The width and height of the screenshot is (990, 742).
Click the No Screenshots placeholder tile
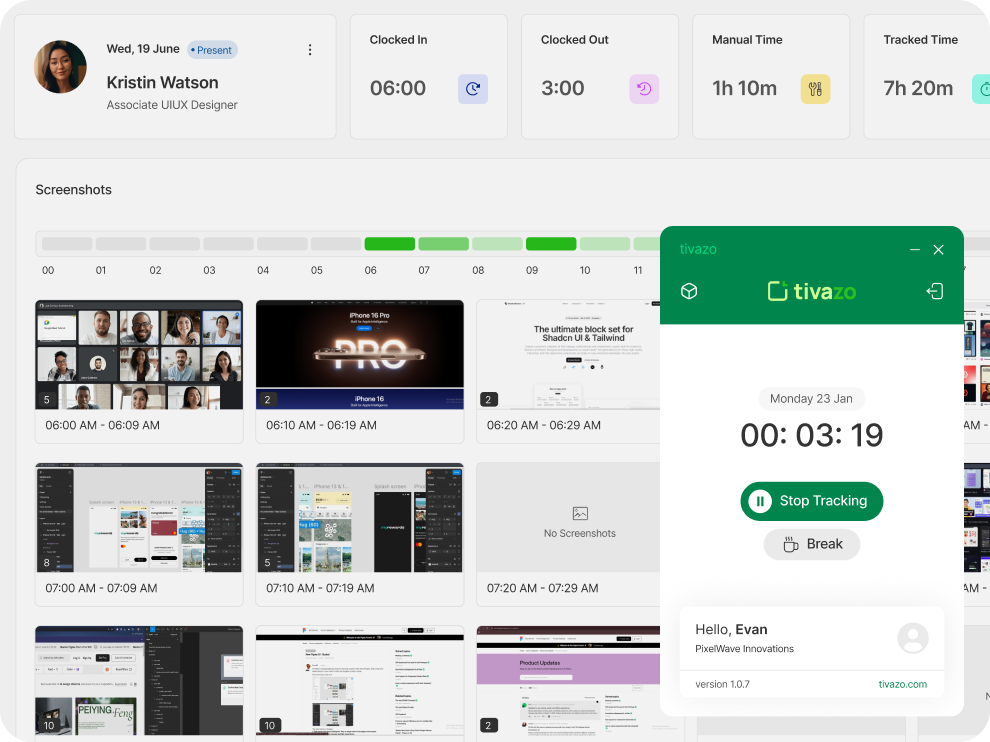[580, 517]
